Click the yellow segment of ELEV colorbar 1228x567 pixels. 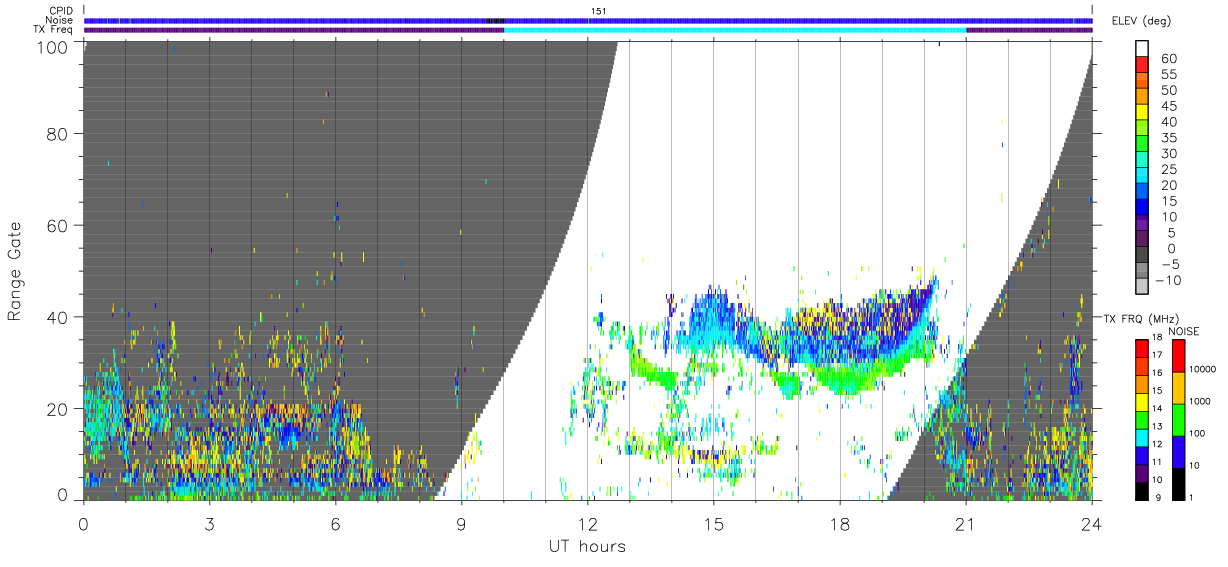point(1142,114)
